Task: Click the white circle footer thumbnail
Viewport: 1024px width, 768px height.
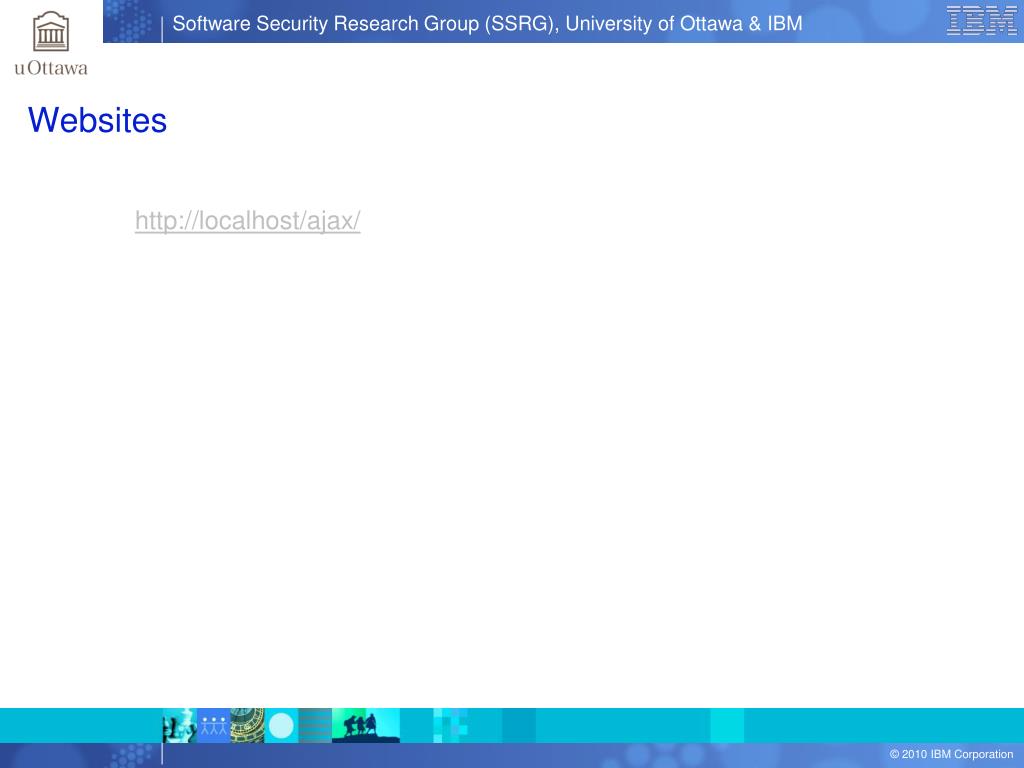Action: 281,726
